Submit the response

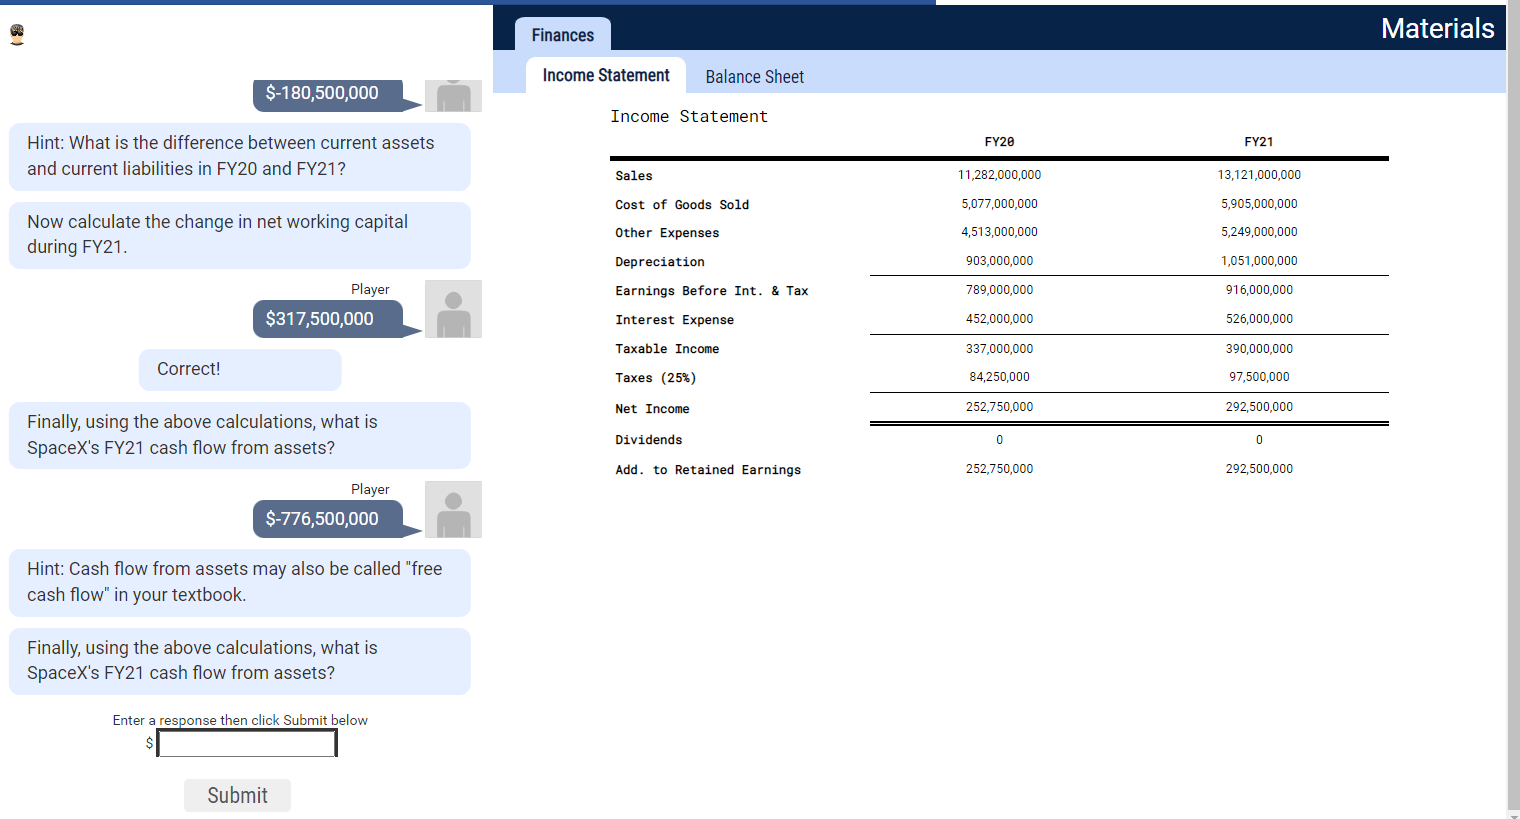tap(237, 795)
